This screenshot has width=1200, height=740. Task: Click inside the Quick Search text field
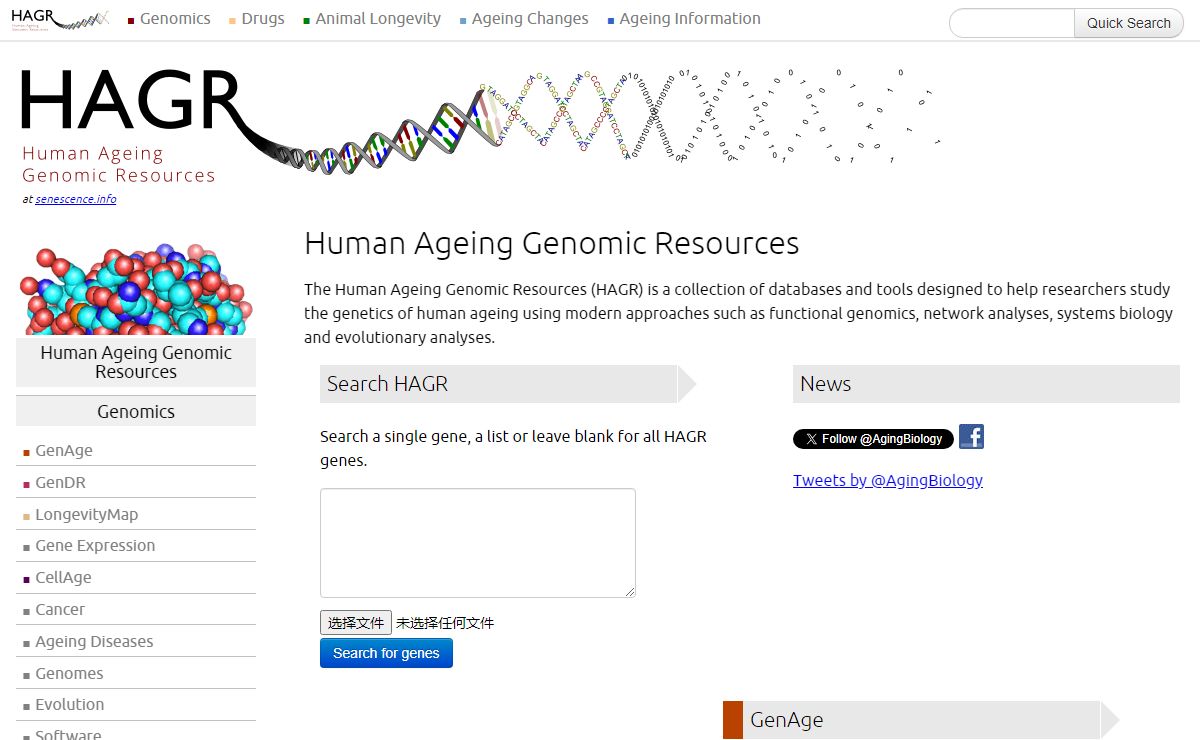1011,23
